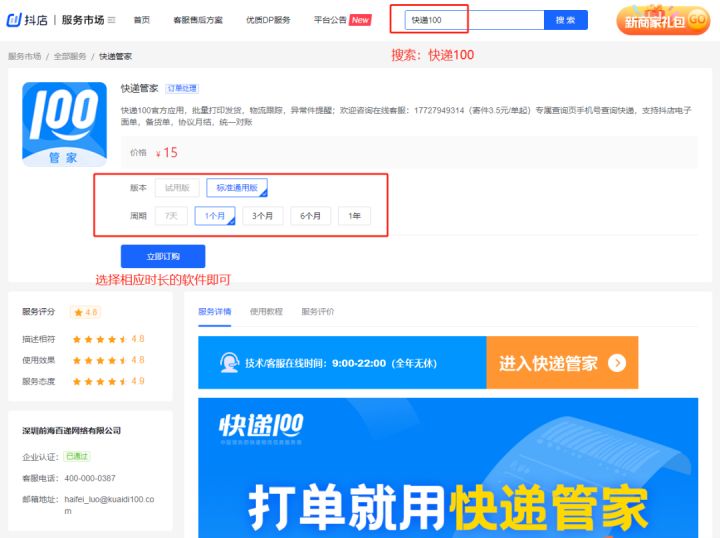
Task: Click the price ¥15
Action: click(x=167, y=152)
